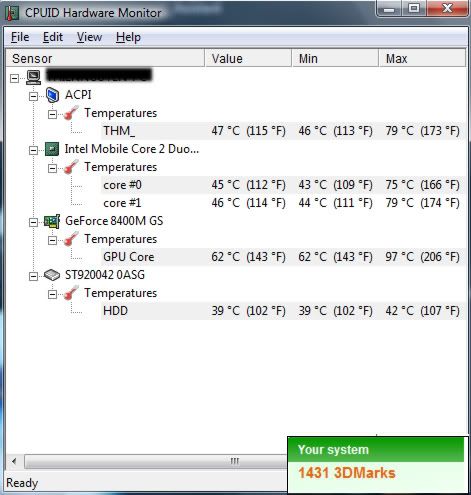Click the horizontal scrollbar left arrow
The width and height of the screenshot is (471, 495).
[x=14, y=462]
